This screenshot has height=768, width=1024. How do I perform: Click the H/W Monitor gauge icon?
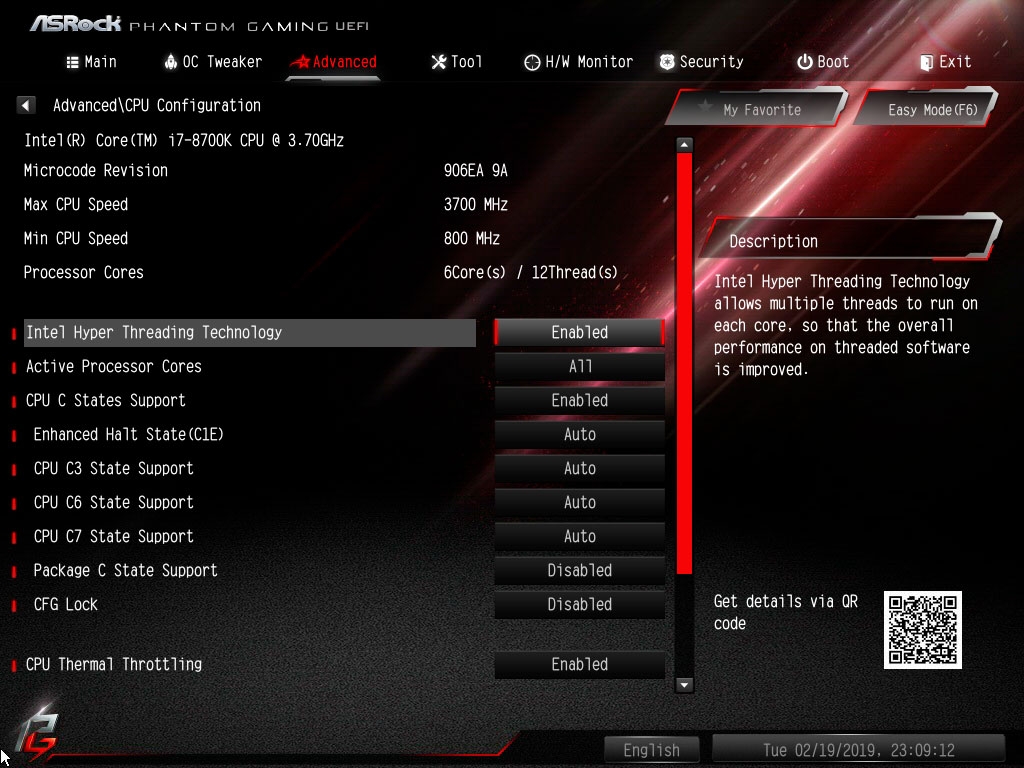532,62
